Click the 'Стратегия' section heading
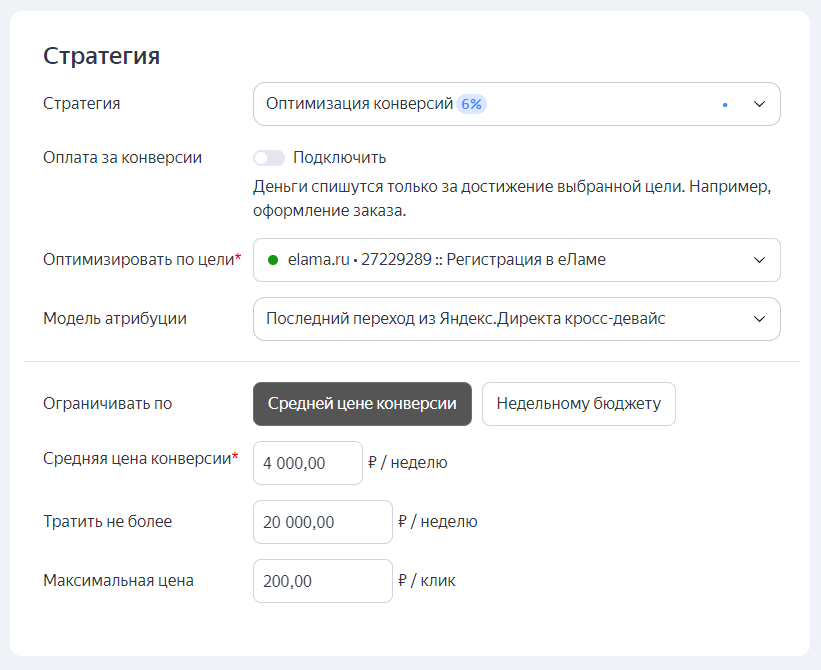The height and width of the screenshot is (670, 821). 101,56
